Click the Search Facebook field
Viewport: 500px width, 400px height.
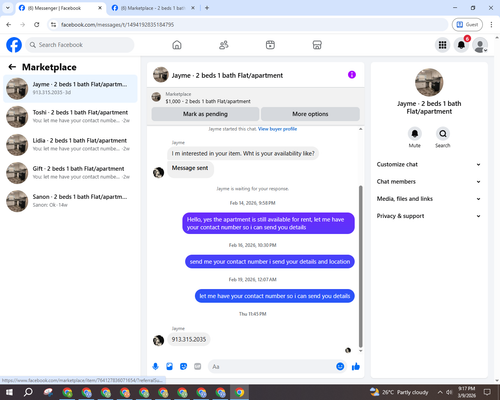tap(80, 45)
